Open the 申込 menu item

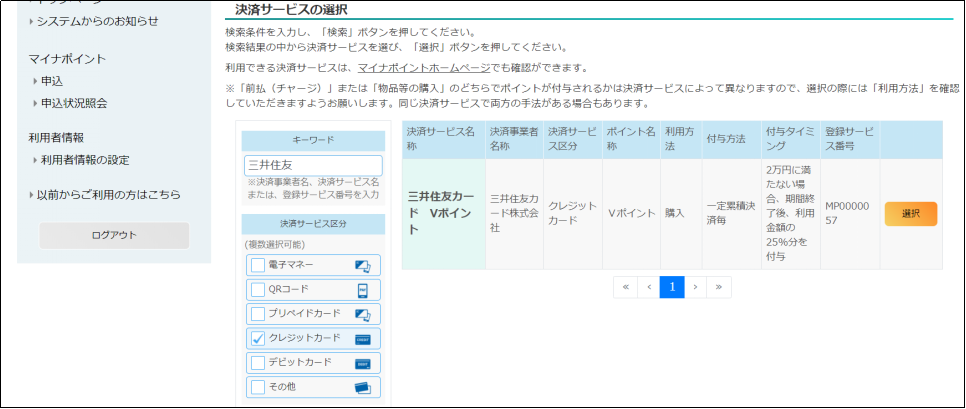[x=52, y=81]
